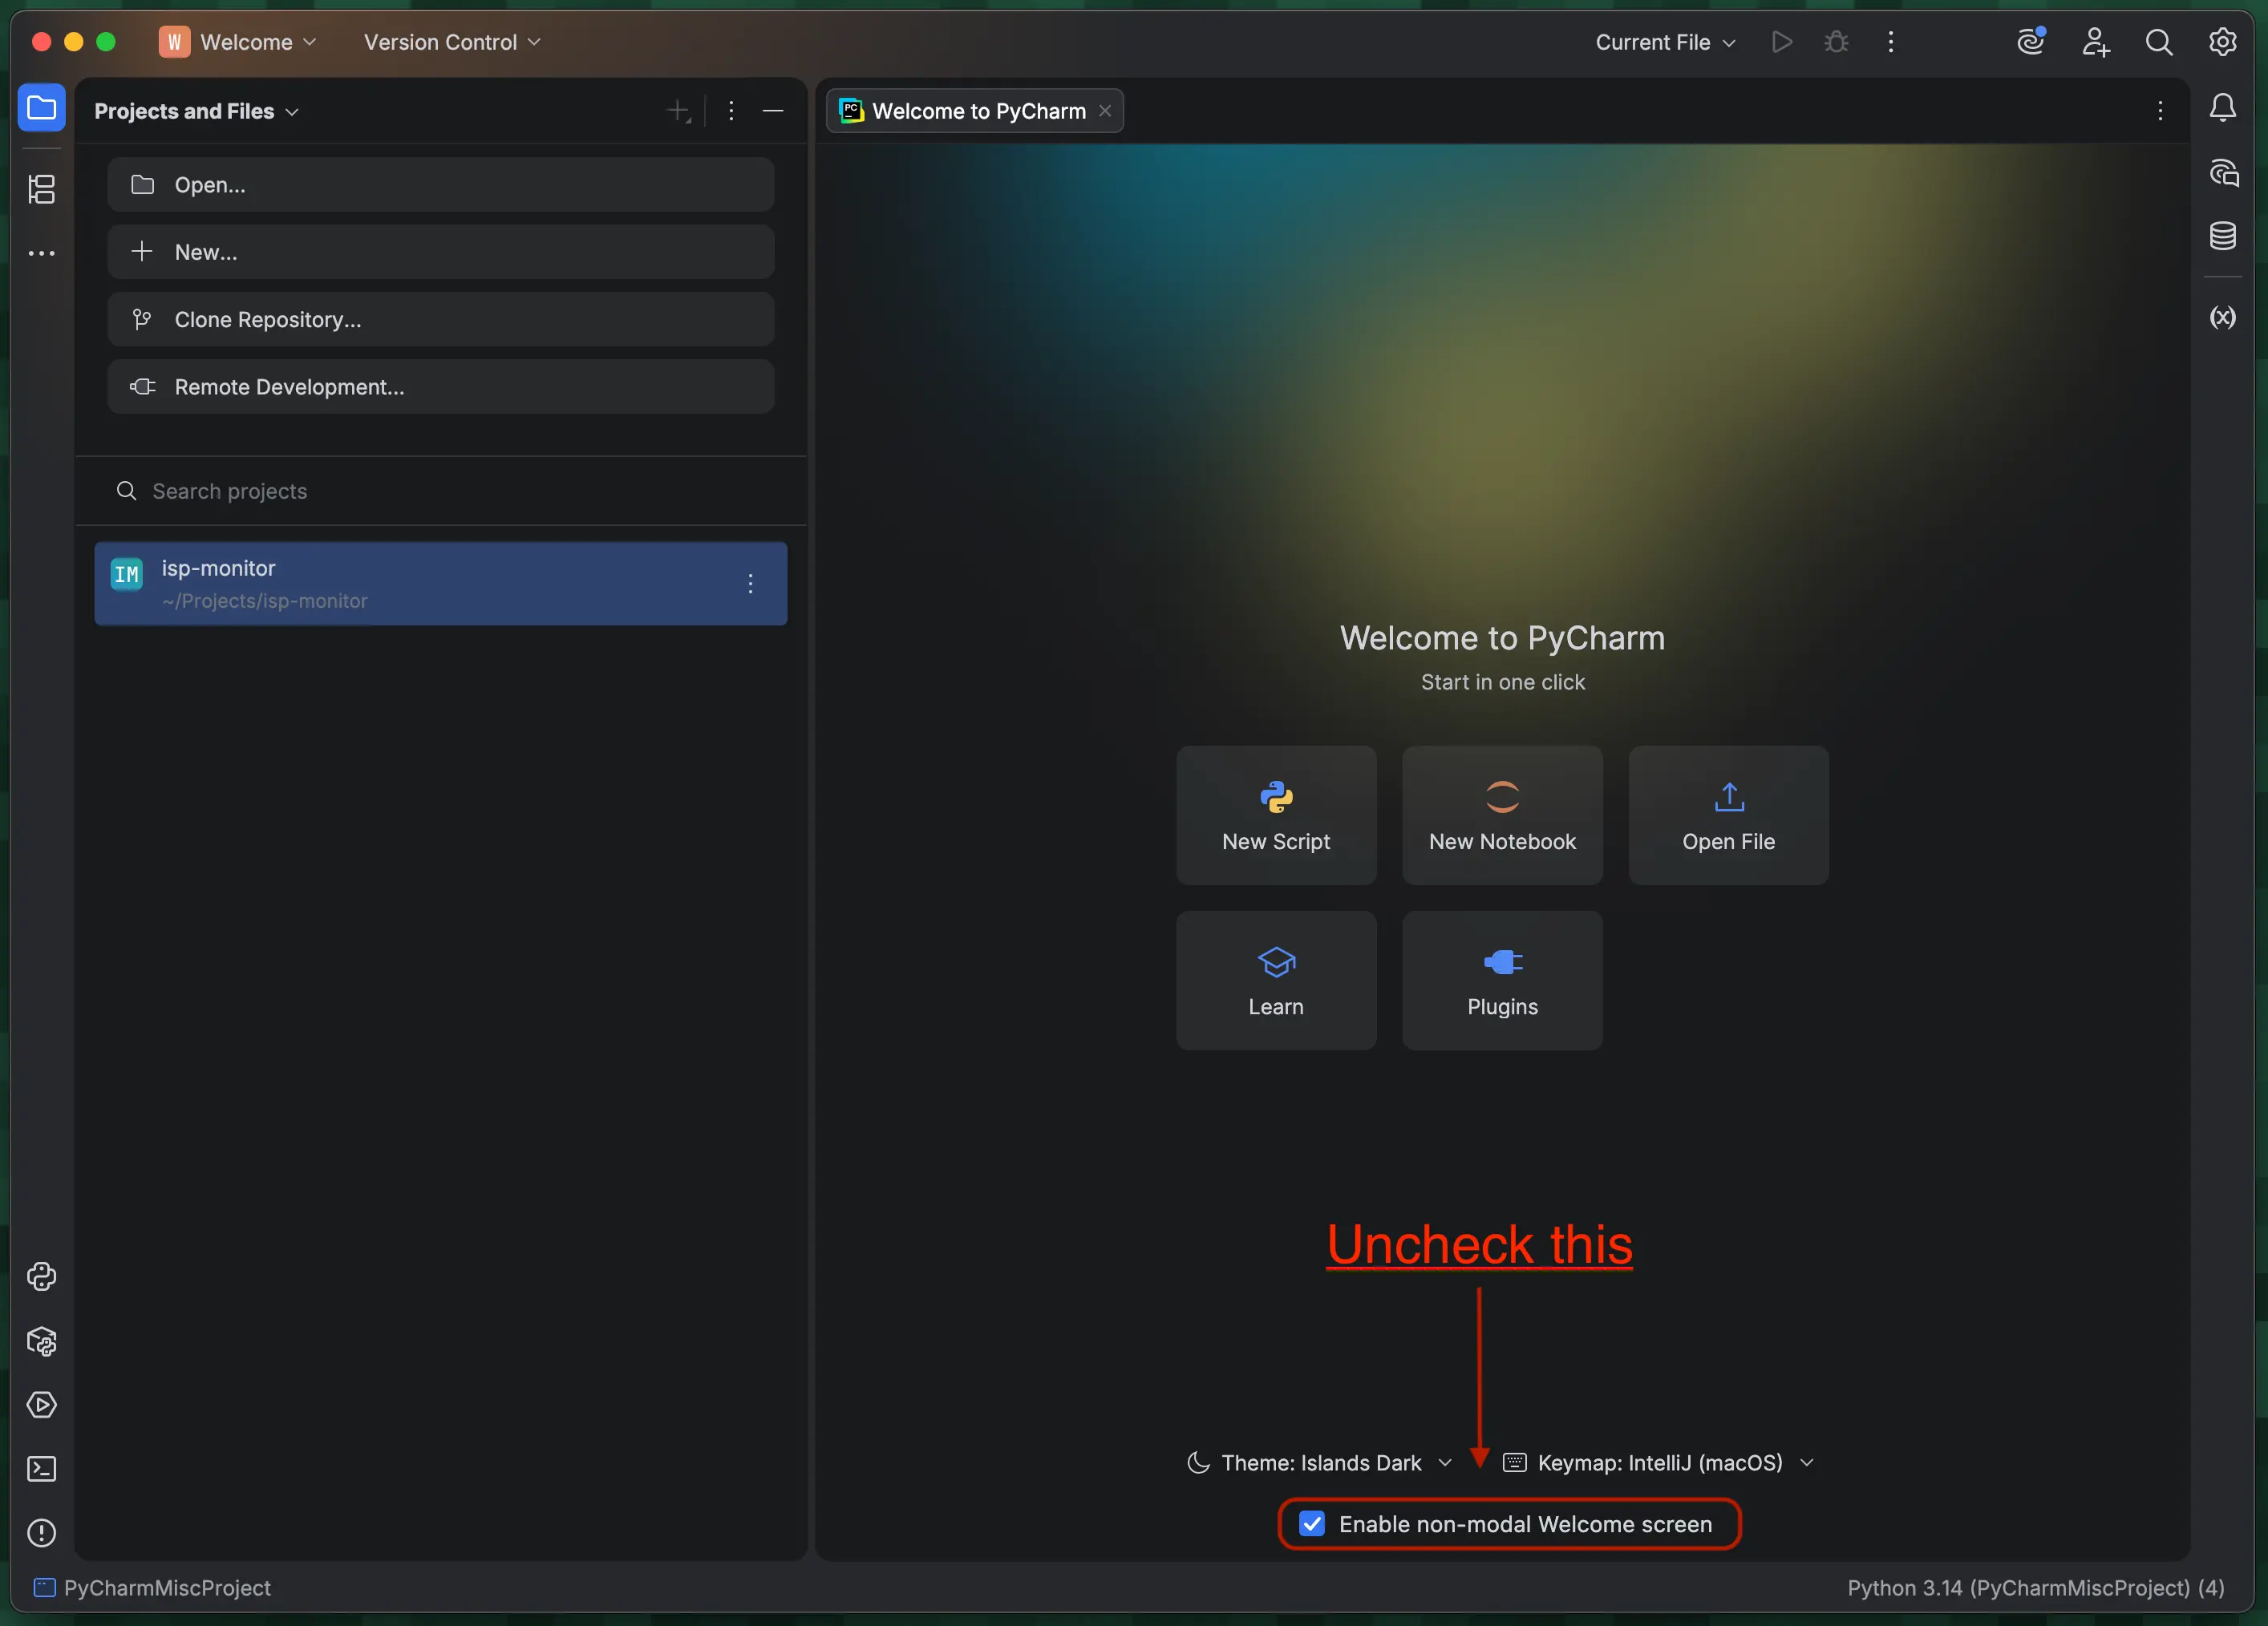2268x1626 pixels.
Task: Open PyCharm settings
Action: (x=2224, y=42)
